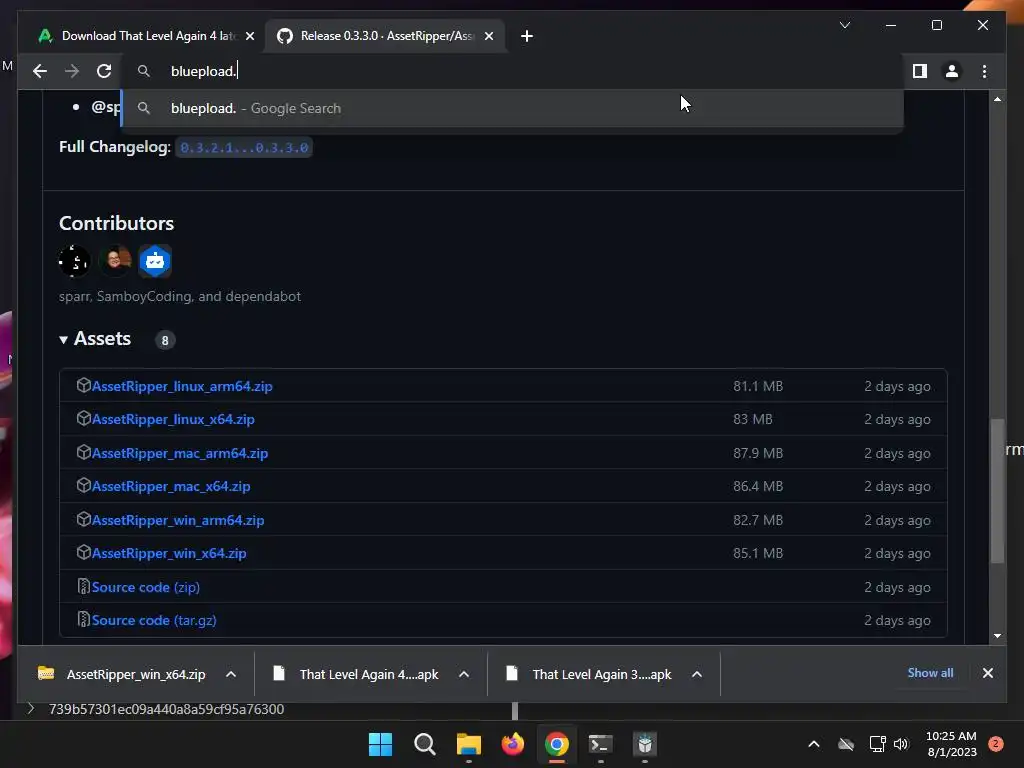The height and width of the screenshot is (768, 1024).
Task: Open the side panel icon in Chrome toolbar
Action: 920,71
